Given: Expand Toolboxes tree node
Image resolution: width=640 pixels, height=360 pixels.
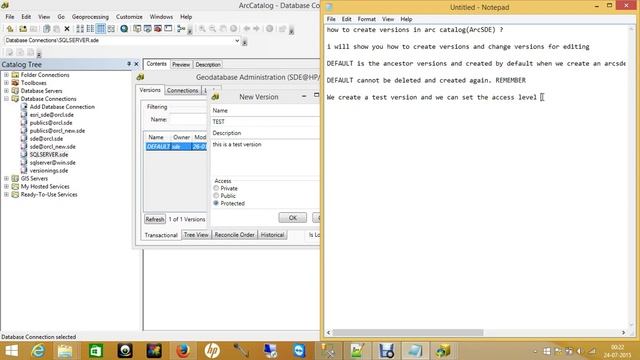Looking at the screenshot, I should [7, 83].
